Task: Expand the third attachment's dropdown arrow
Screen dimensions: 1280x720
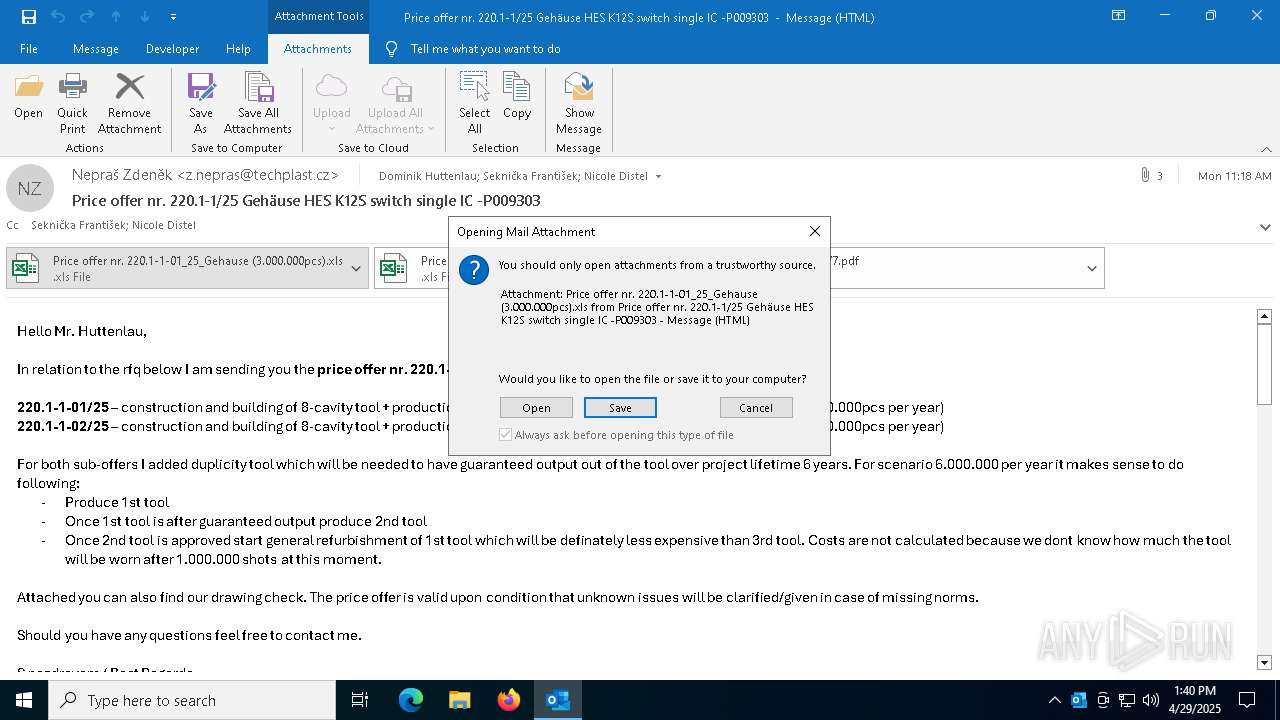Action: click(1092, 268)
